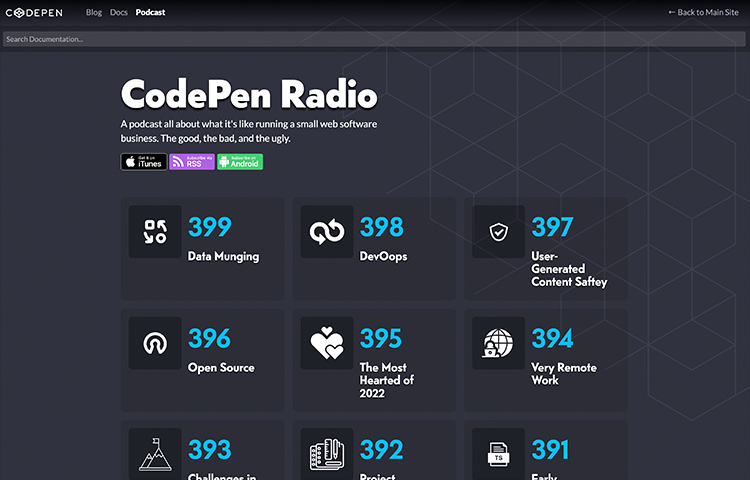Click User-Generated Content Saftey title
Viewport: 750px width, 480px height.
569,269
